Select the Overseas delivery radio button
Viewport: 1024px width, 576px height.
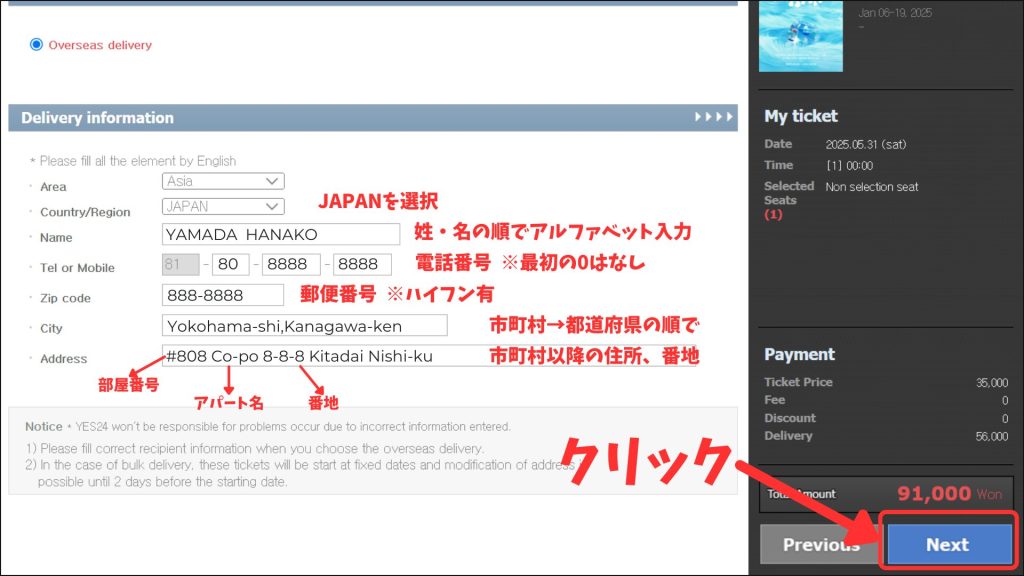37,44
